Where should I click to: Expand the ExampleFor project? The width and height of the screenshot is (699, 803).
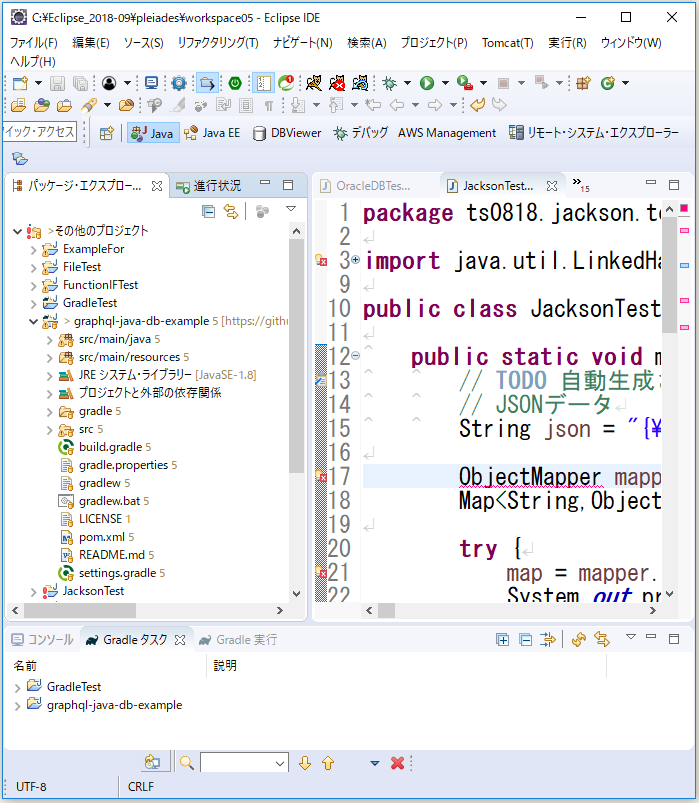coord(33,250)
